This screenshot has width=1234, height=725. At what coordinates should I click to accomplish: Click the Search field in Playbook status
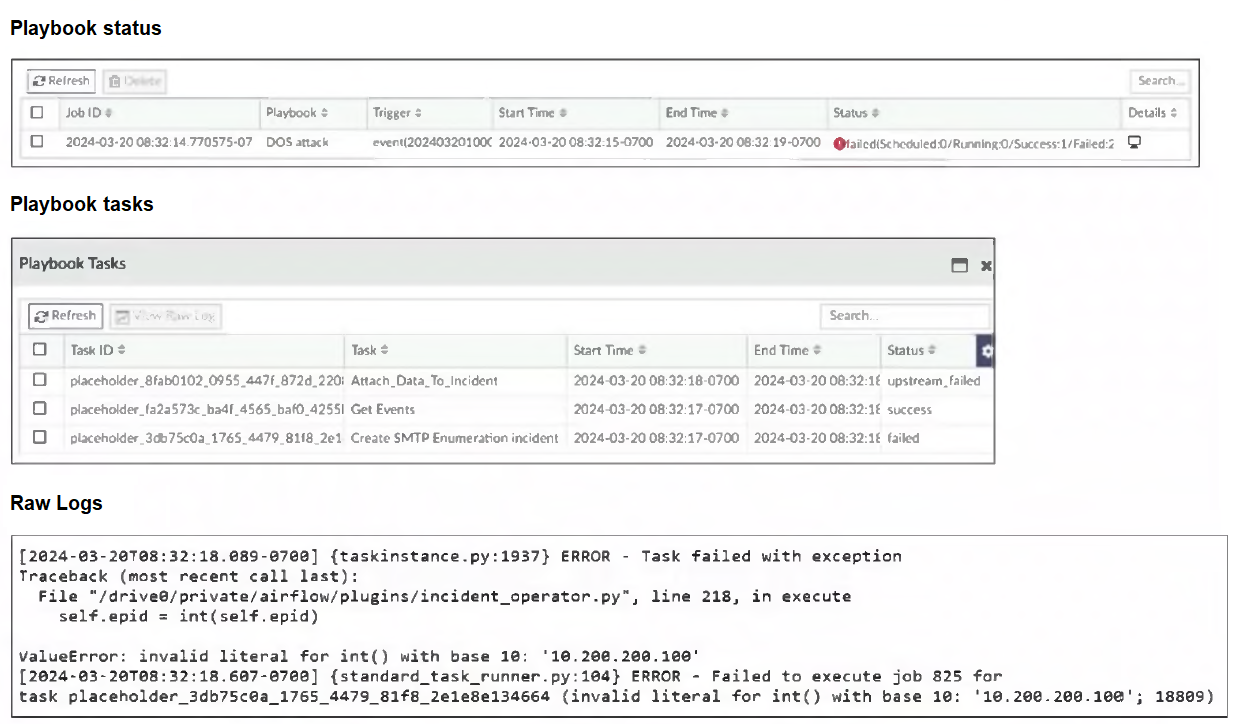(x=1161, y=81)
